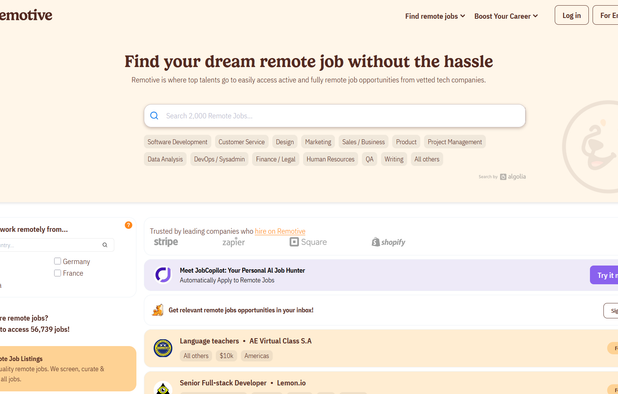
Task: Focus the Search 2,000 Remote Jobs field
Action: click(x=335, y=115)
